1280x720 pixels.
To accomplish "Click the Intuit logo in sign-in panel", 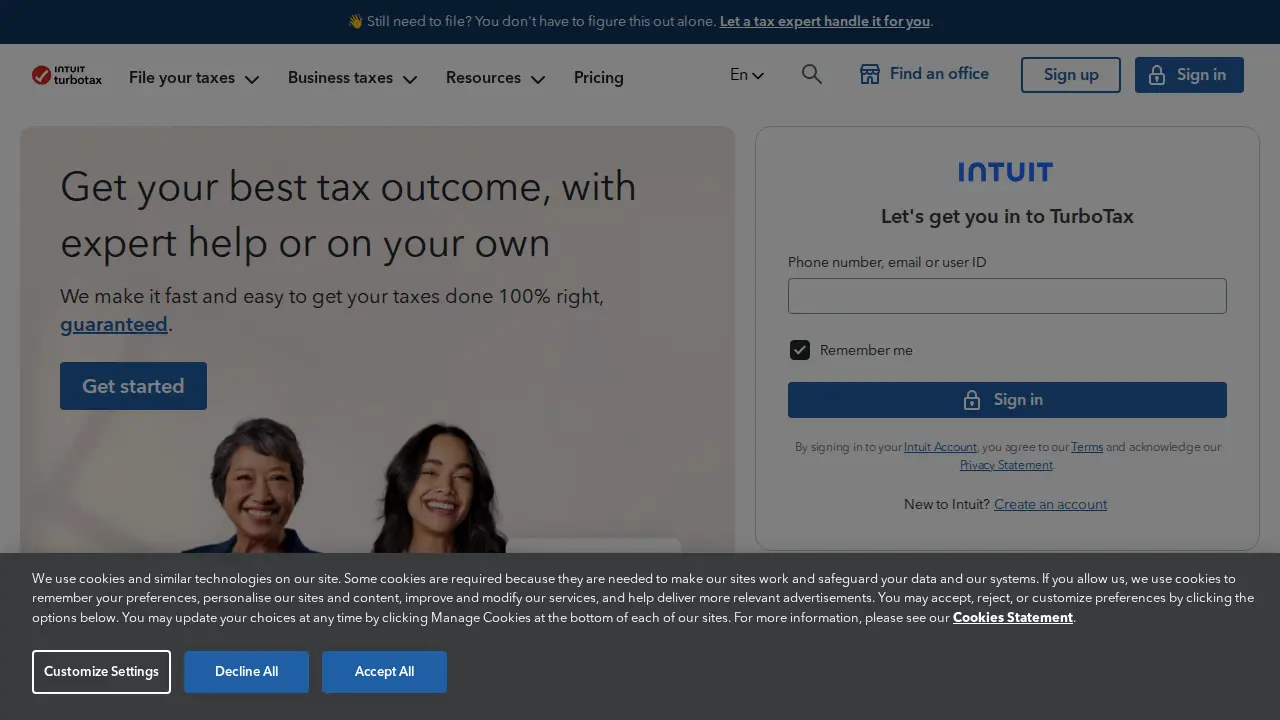I will click(1005, 172).
